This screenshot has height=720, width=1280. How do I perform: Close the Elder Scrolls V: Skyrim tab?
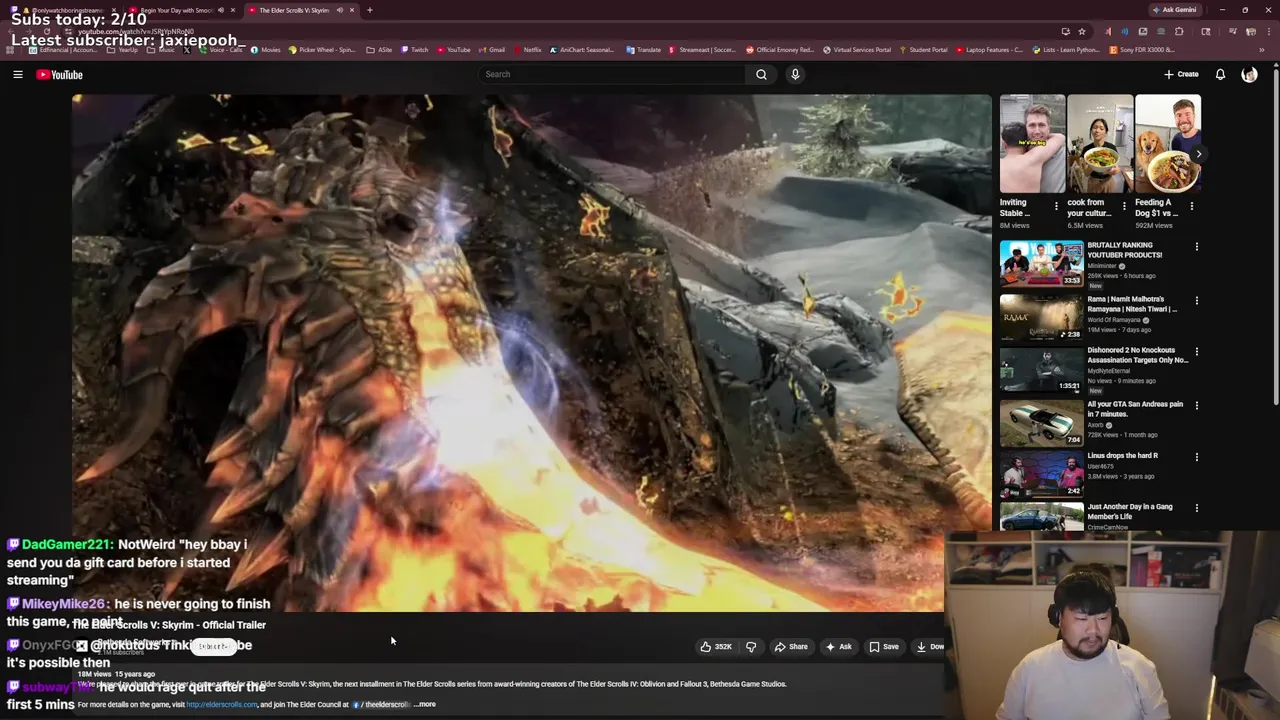point(351,10)
